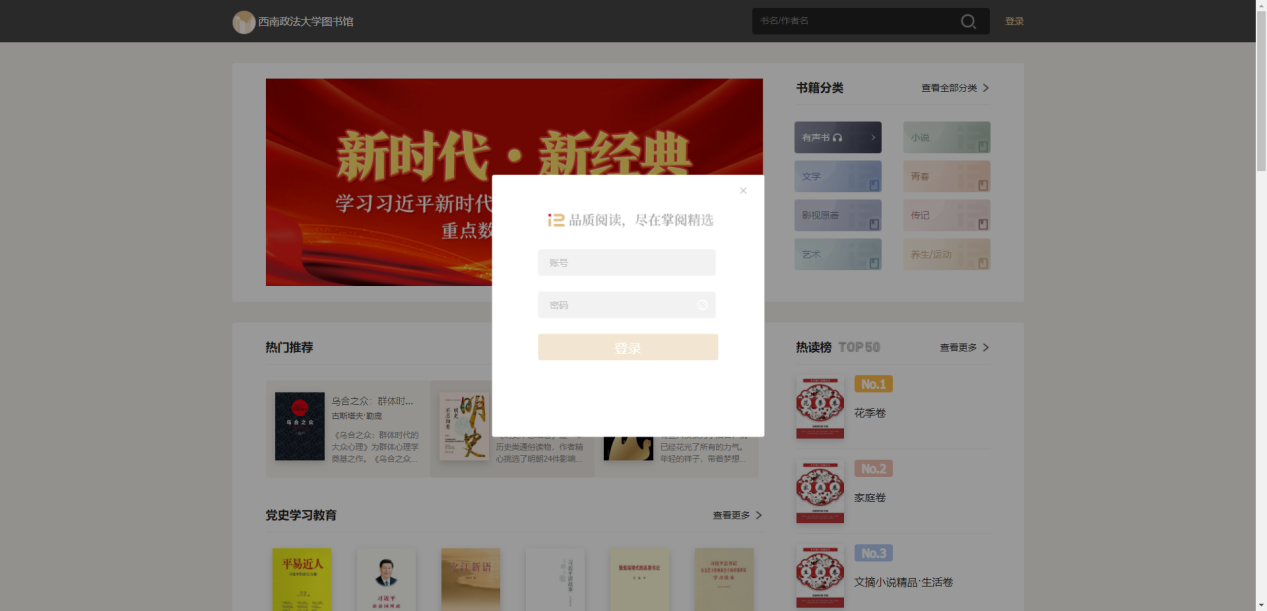Open the 文学 category tile

click(x=838, y=176)
